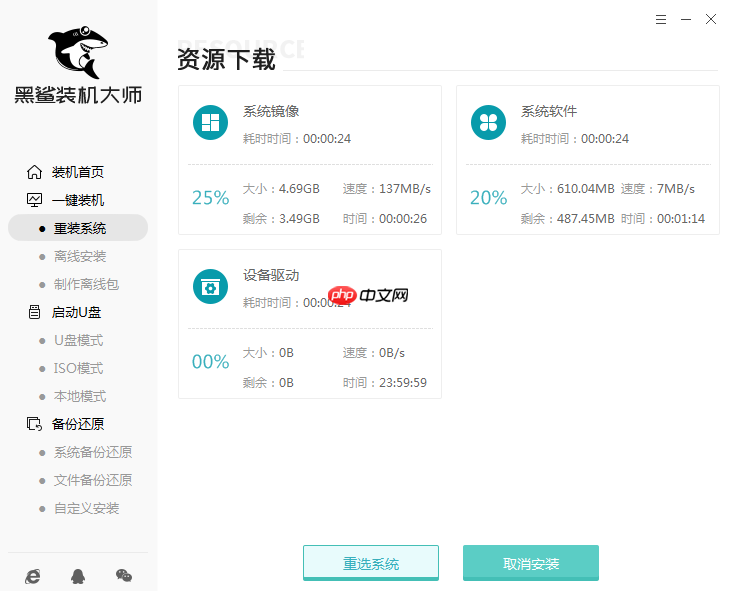This screenshot has height=591, width=736.
Task: Click 速度：0B/s text
Action: click(x=374, y=353)
